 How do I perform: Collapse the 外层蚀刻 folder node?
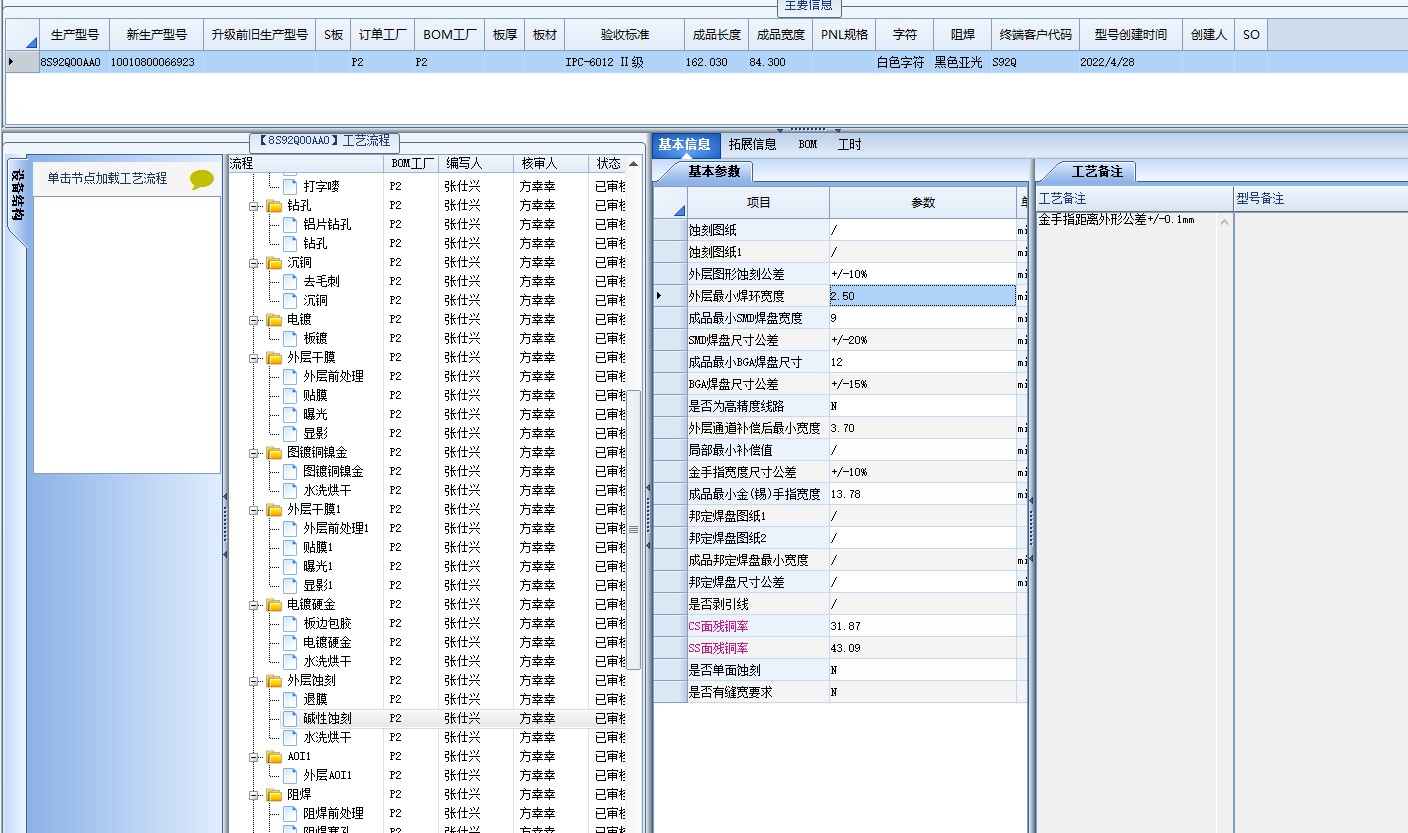pyautogui.click(x=254, y=681)
